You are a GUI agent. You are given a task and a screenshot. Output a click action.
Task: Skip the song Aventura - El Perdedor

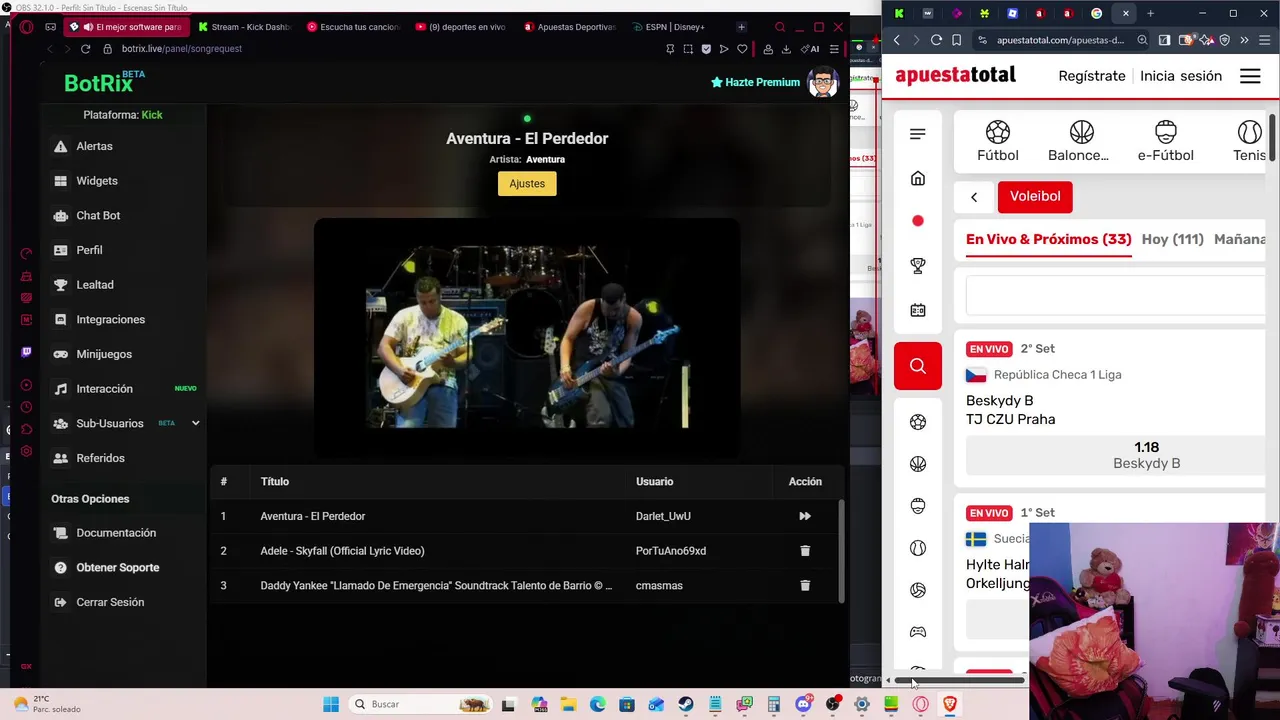click(x=805, y=516)
